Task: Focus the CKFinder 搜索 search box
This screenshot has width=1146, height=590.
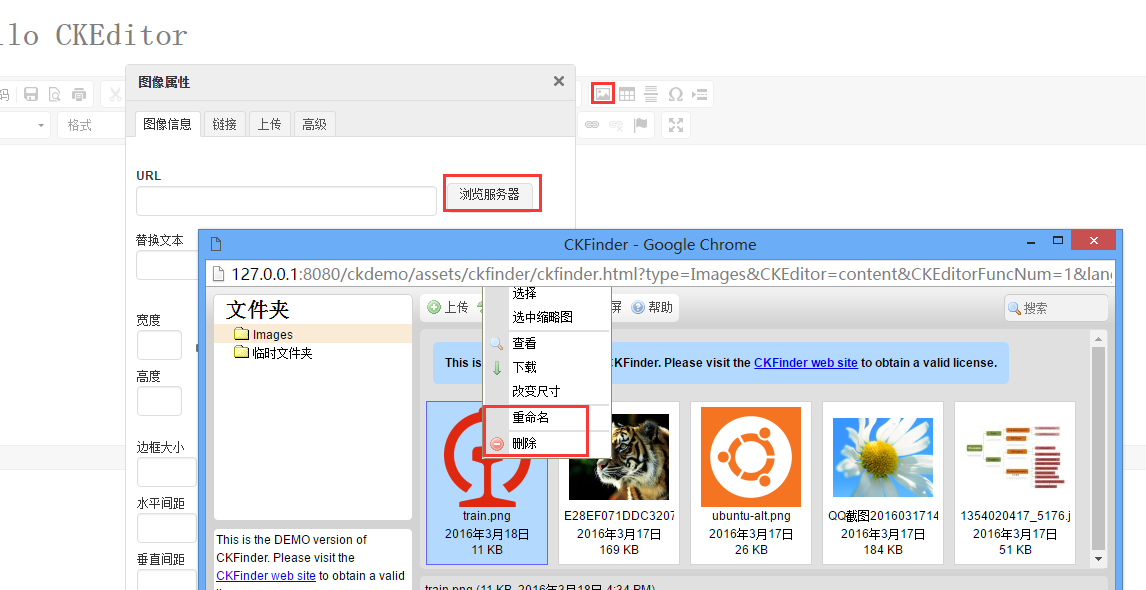Action: (x=1056, y=308)
